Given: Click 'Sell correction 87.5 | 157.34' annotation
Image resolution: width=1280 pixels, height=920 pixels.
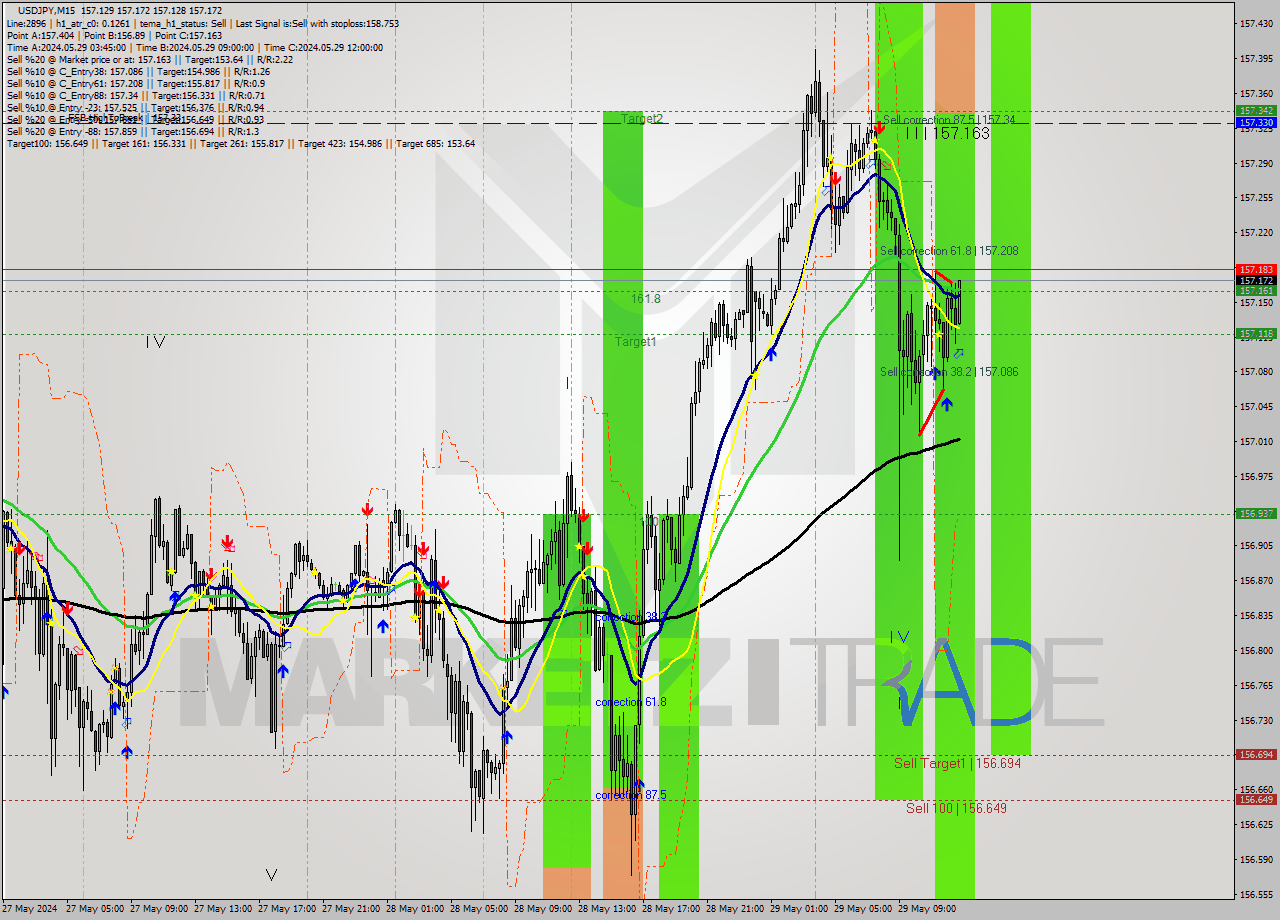Looking at the screenshot, I should 948,119.
